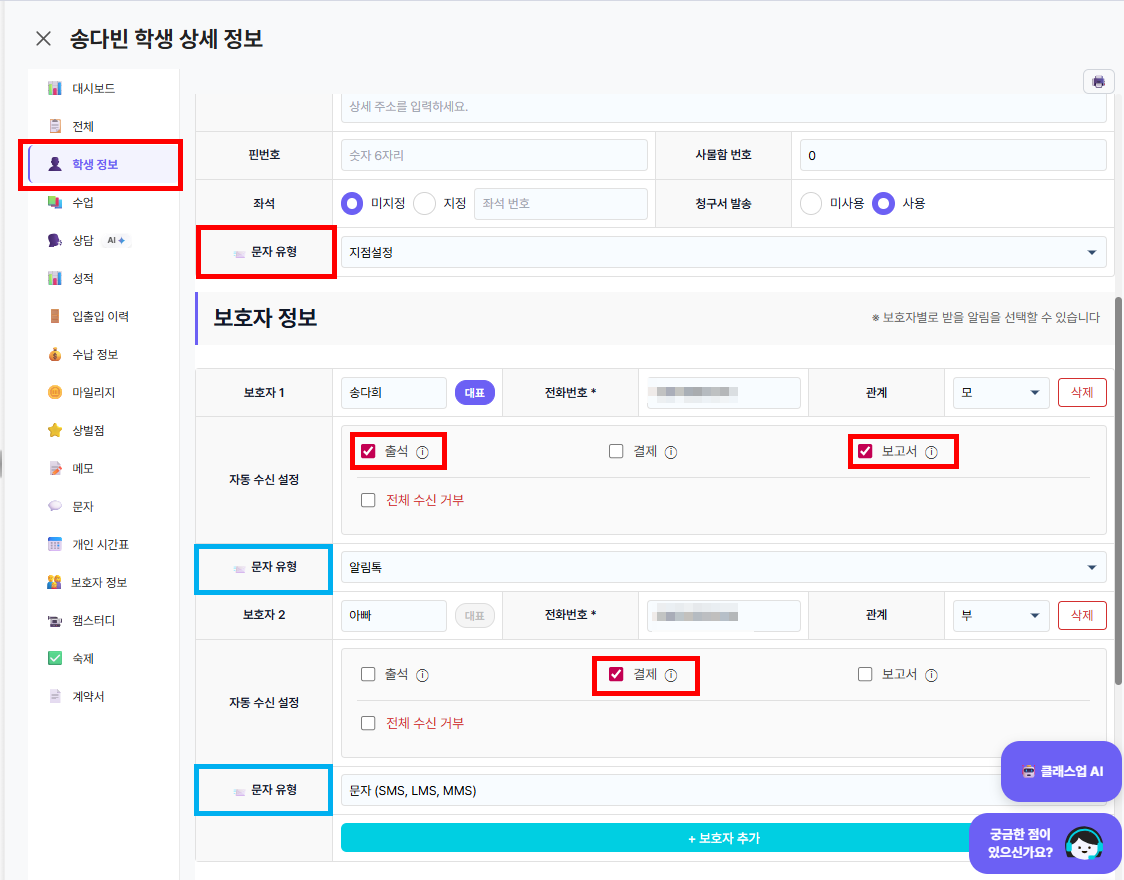Click the printer icon

(x=1098, y=82)
